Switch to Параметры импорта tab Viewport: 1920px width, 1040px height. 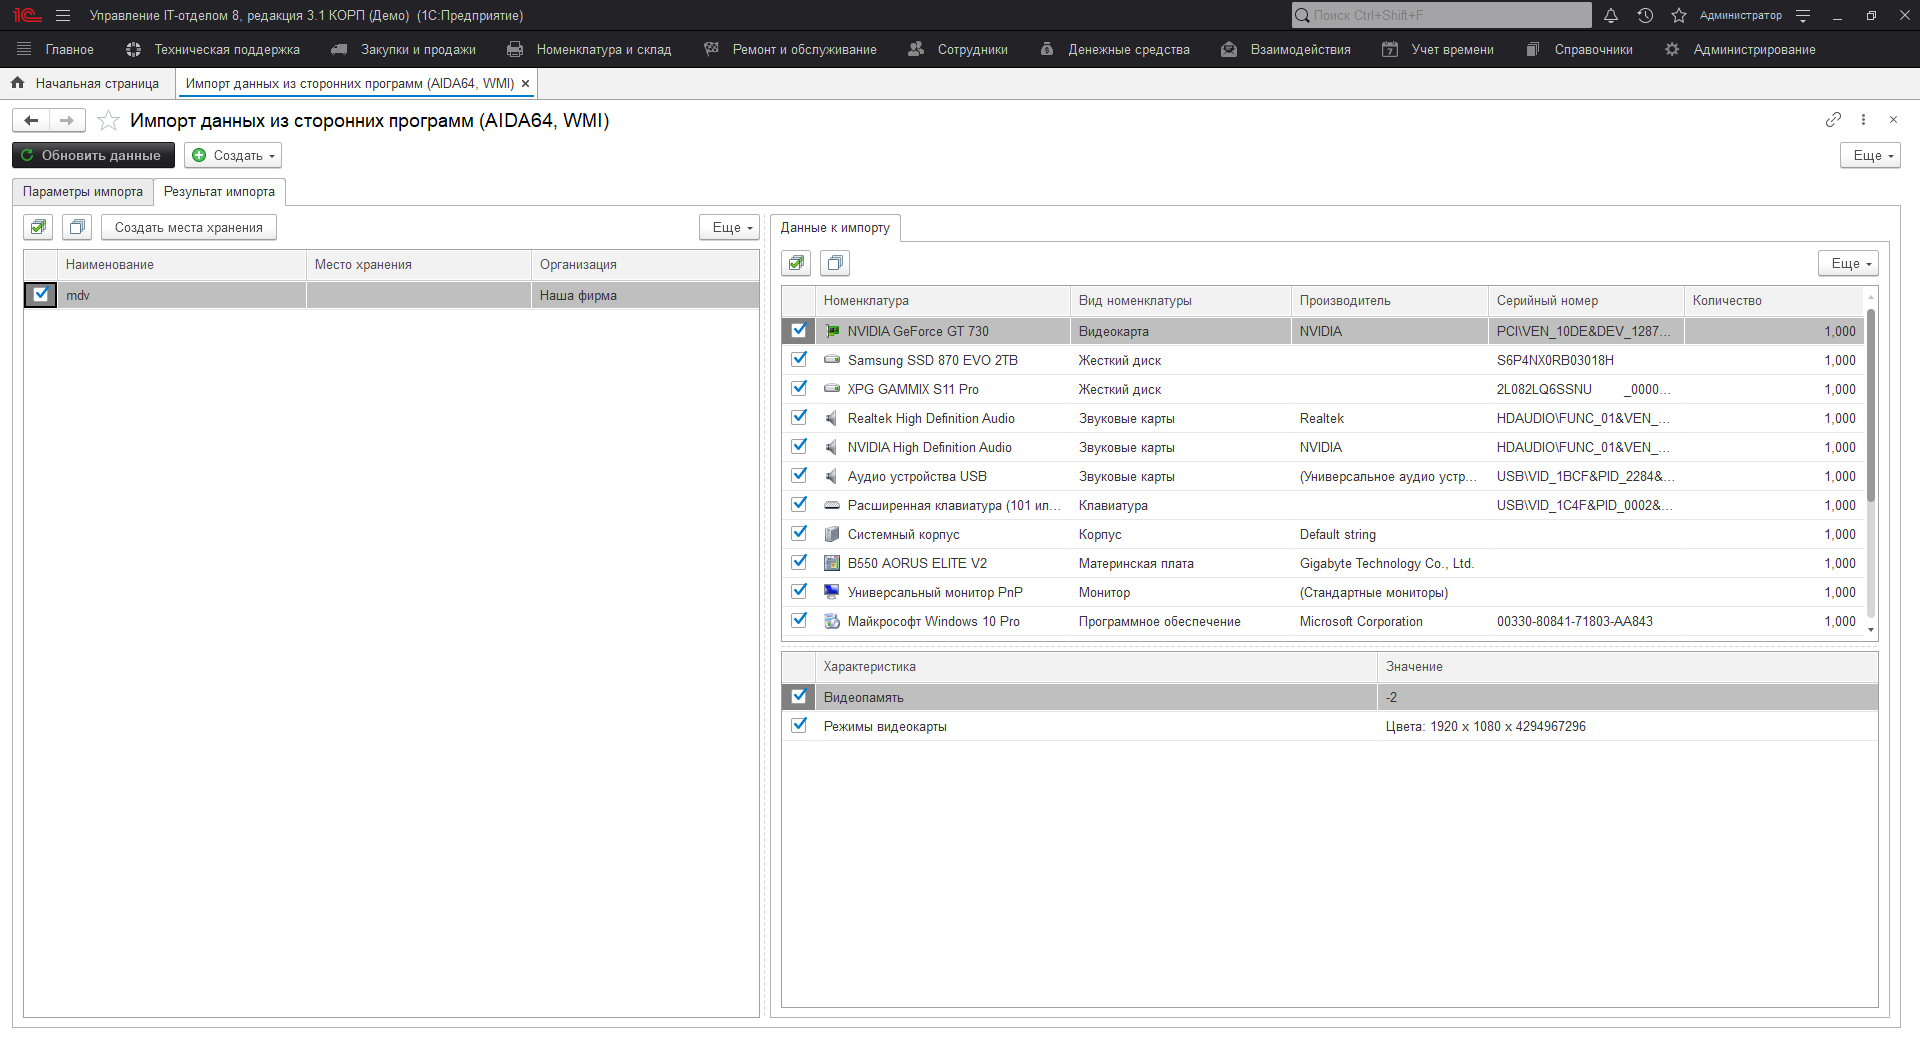point(83,192)
